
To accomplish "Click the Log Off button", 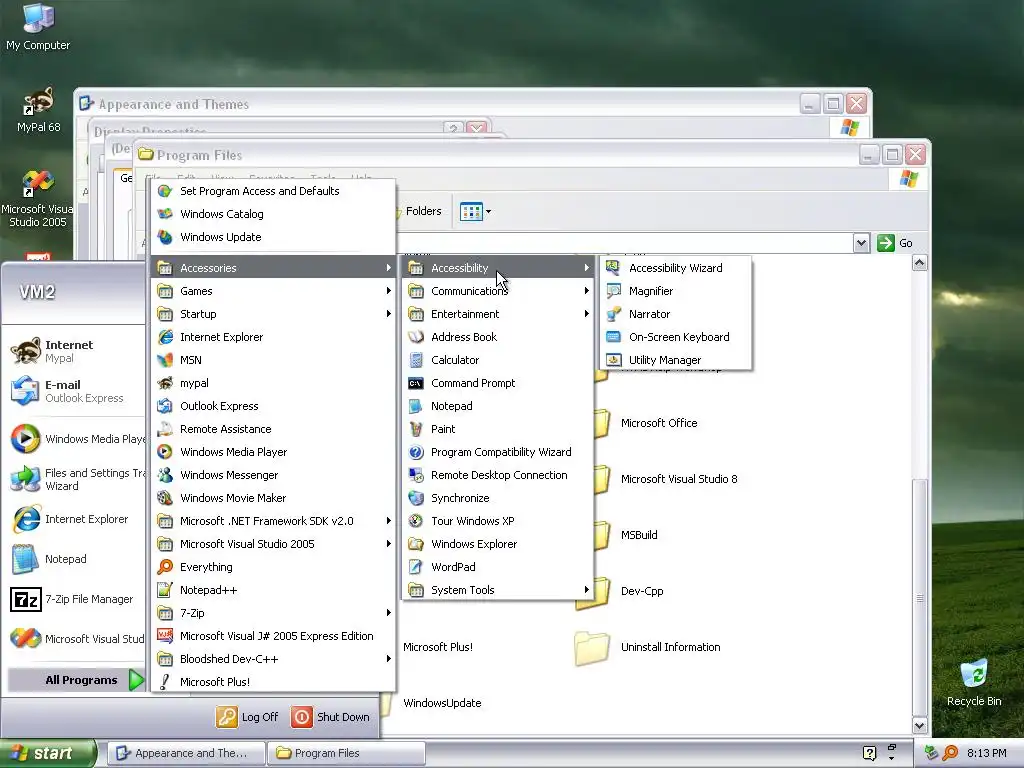I will tap(248, 717).
